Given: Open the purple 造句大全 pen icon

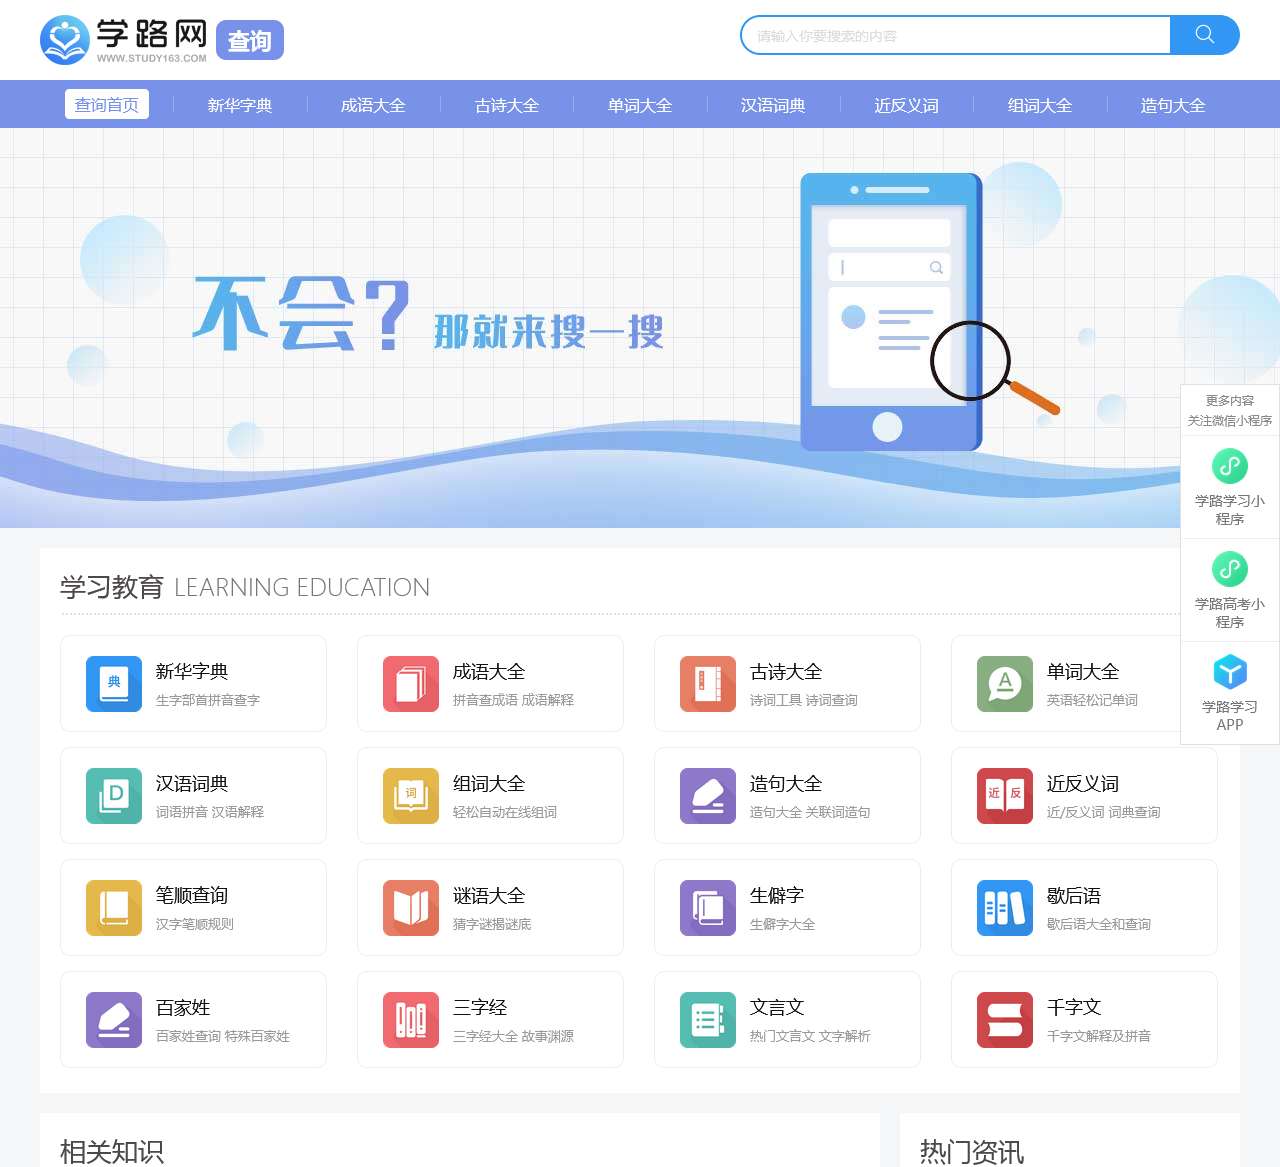Looking at the screenshot, I should [707, 796].
